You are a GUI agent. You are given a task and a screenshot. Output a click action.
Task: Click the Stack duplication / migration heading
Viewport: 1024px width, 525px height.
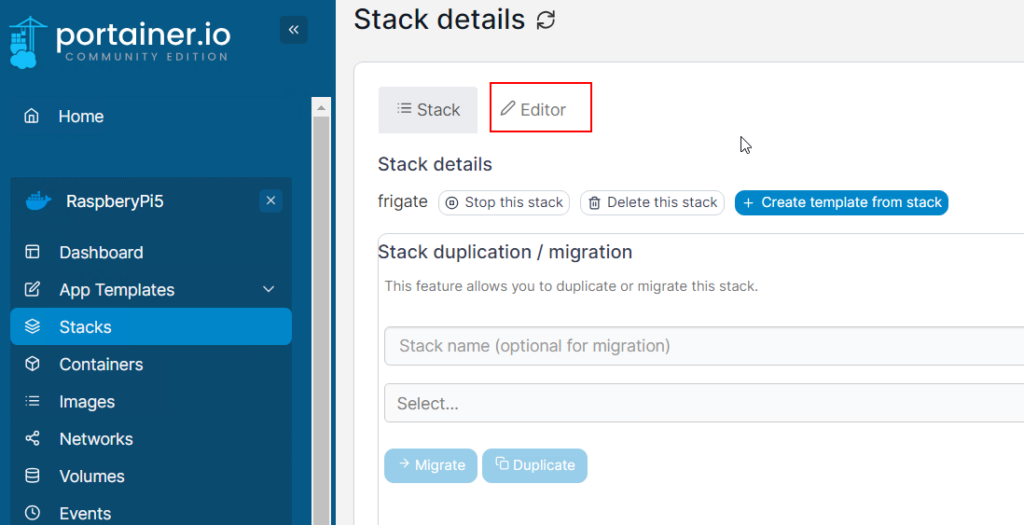click(x=505, y=252)
